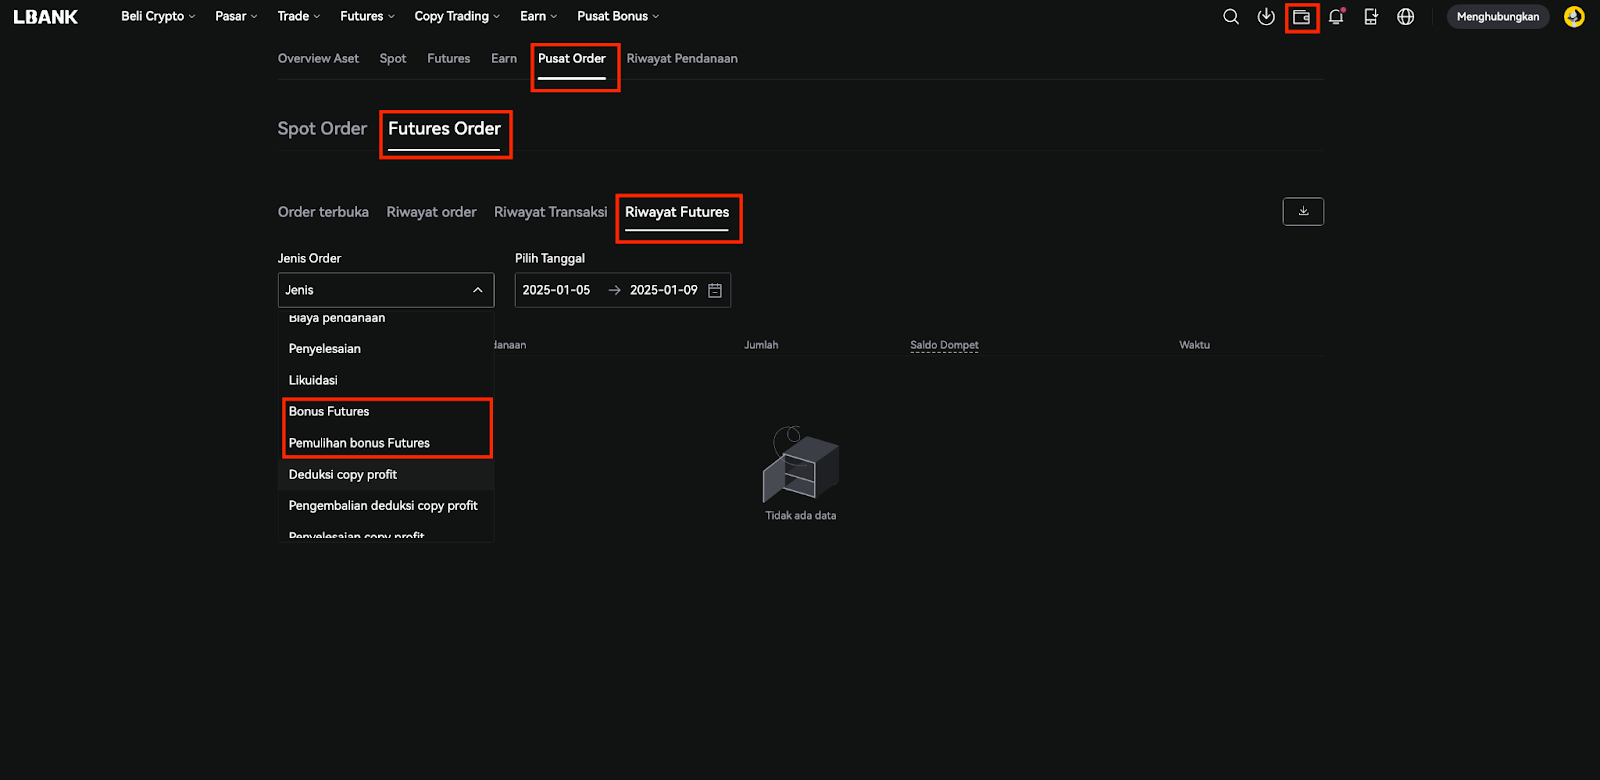Viewport: 1600px width, 780px height.
Task: Click the search magnifier icon
Action: pyautogui.click(x=1231, y=17)
